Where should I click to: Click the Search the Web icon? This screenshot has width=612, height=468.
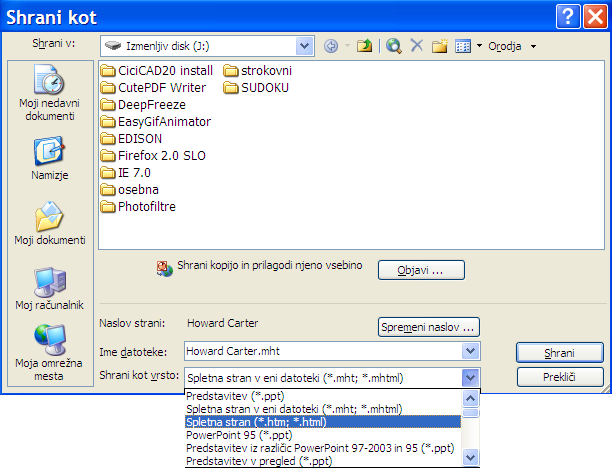393,46
